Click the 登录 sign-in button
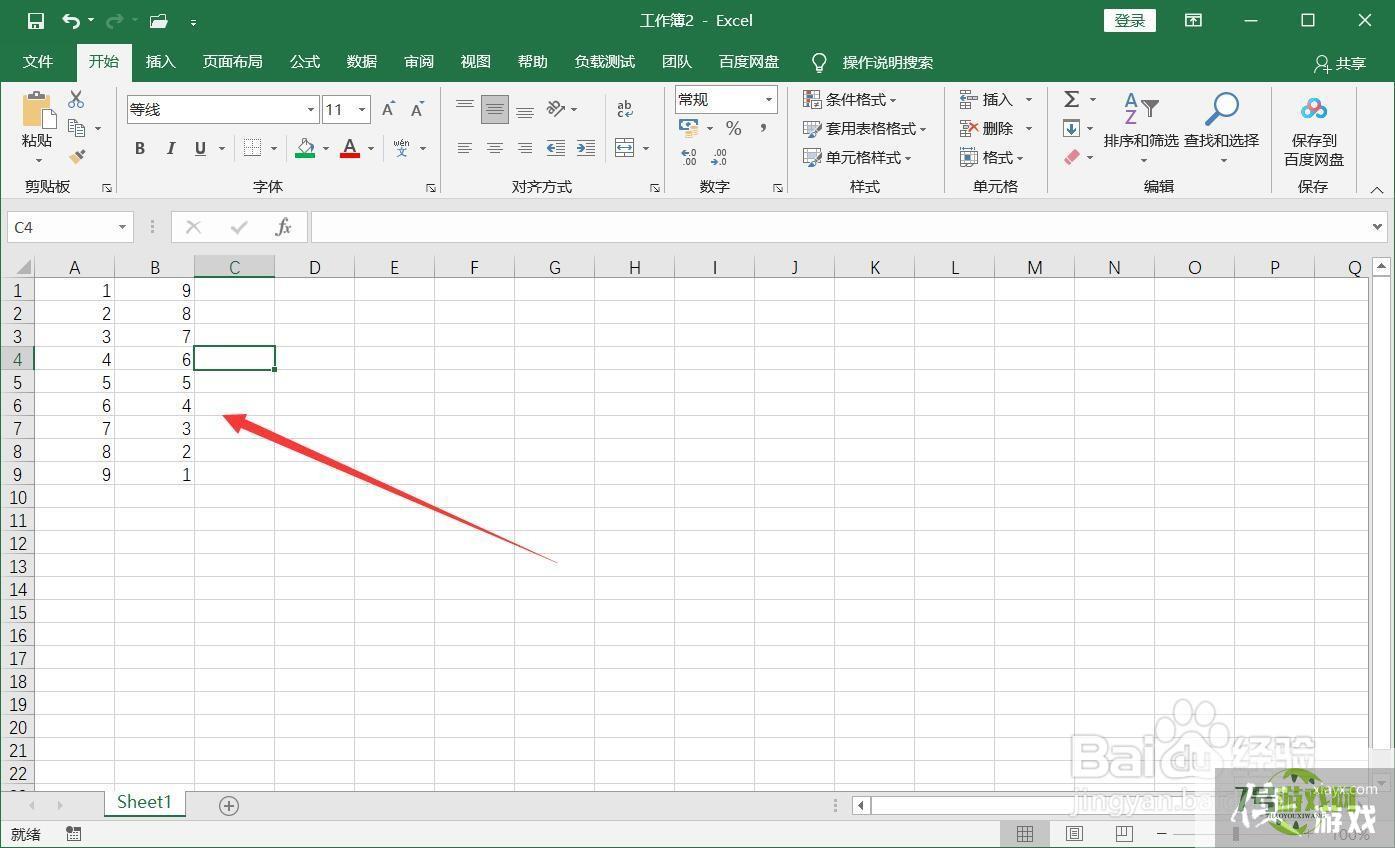Screen dimensions: 1395x848 click(x=1130, y=20)
